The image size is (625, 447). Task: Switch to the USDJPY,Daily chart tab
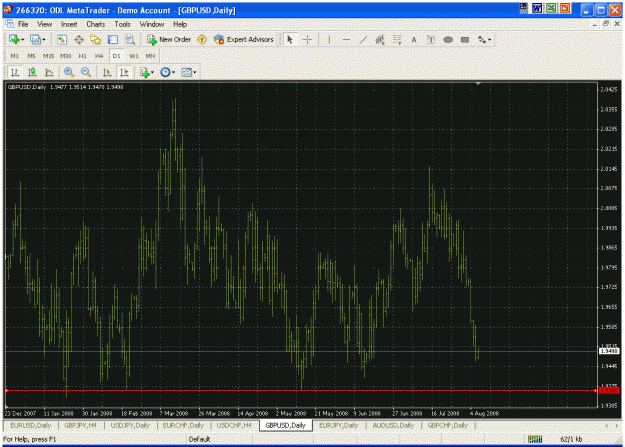(130, 425)
